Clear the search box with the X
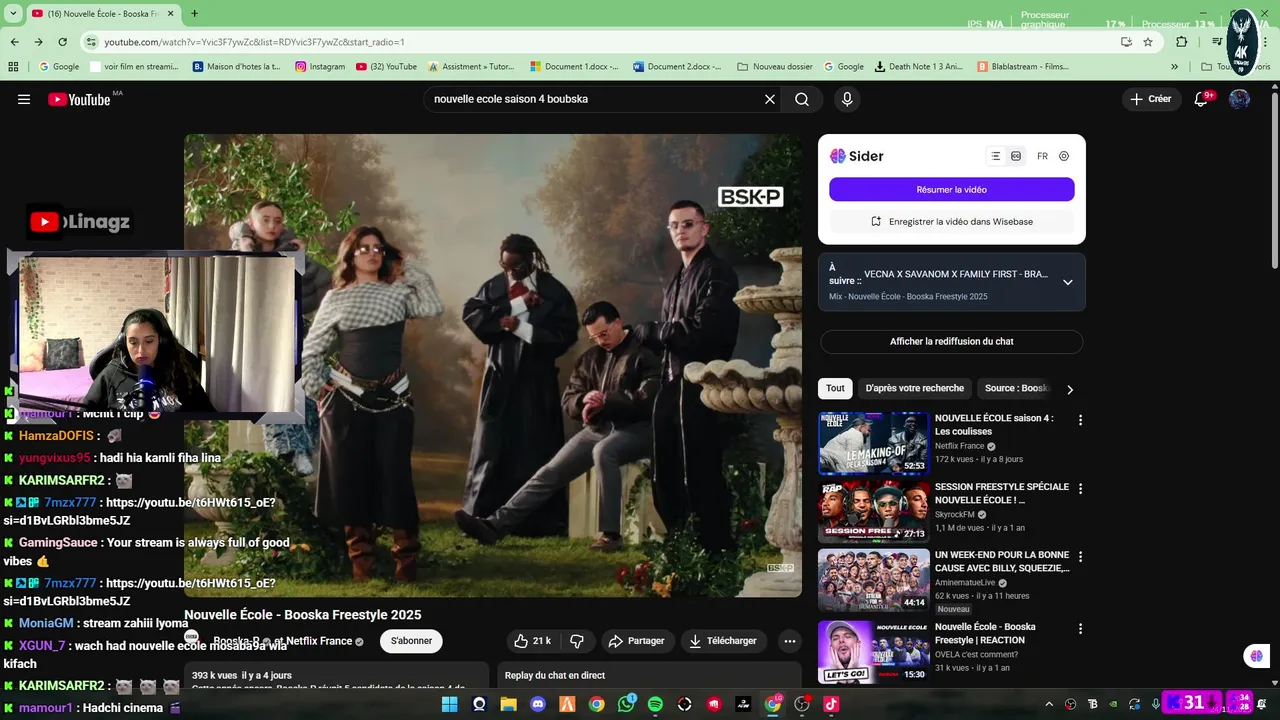The image size is (1280, 720). click(770, 99)
